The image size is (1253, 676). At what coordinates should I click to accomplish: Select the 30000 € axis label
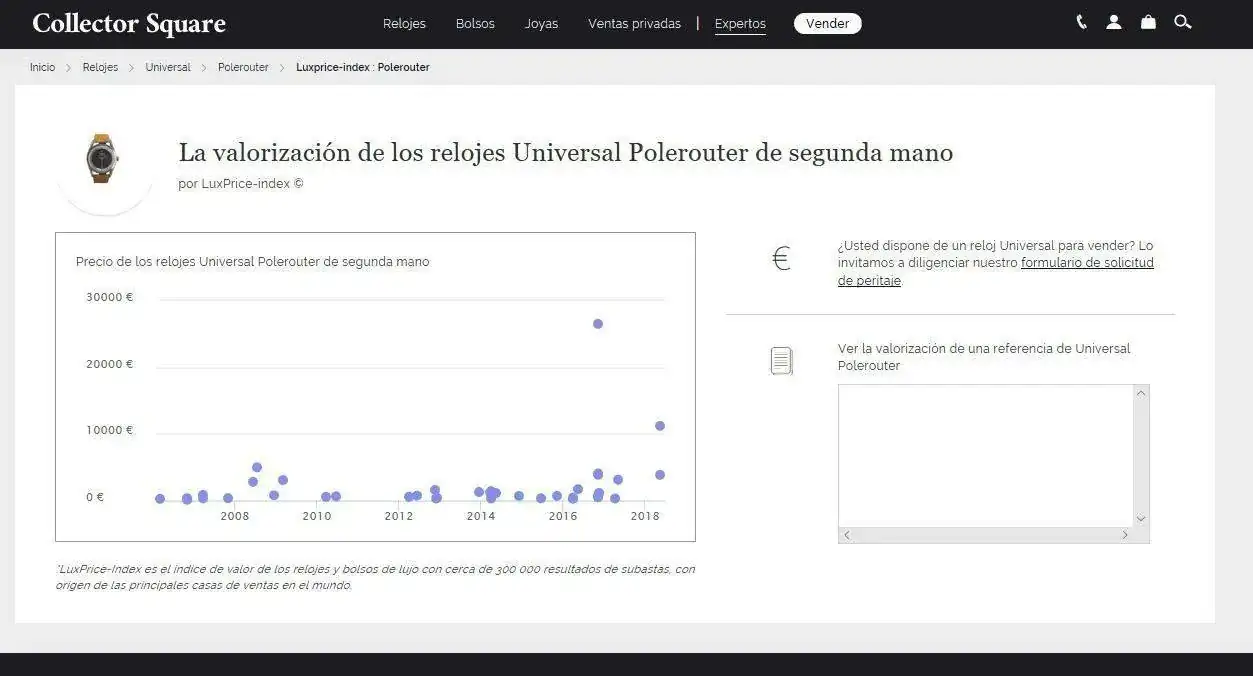coord(110,297)
